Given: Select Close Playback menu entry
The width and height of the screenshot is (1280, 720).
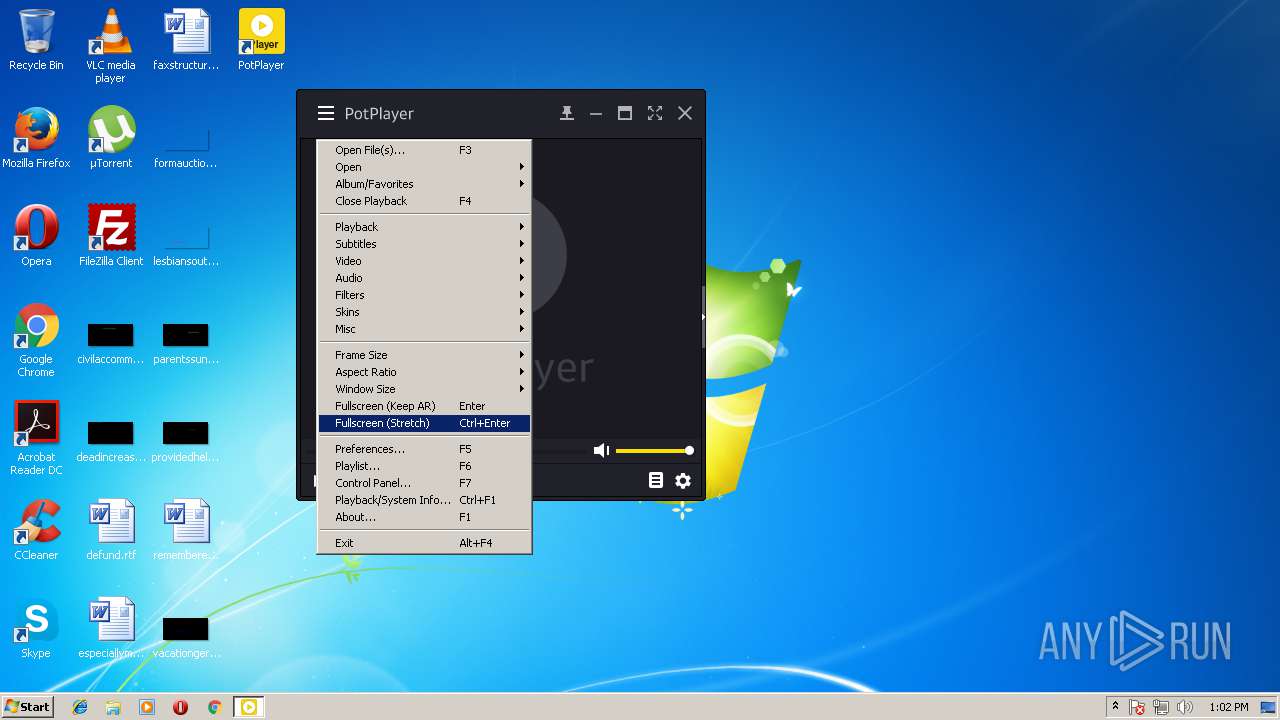Looking at the screenshot, I should pos(424,201).
